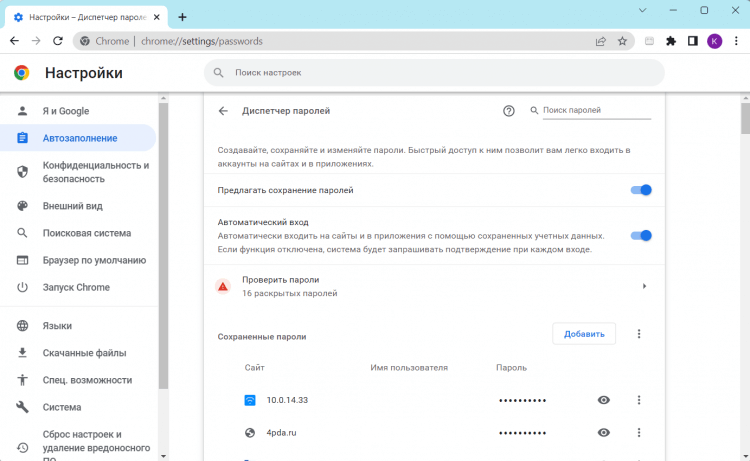Open more options next to Добавить
750x461 pixels.
(639, 334)
